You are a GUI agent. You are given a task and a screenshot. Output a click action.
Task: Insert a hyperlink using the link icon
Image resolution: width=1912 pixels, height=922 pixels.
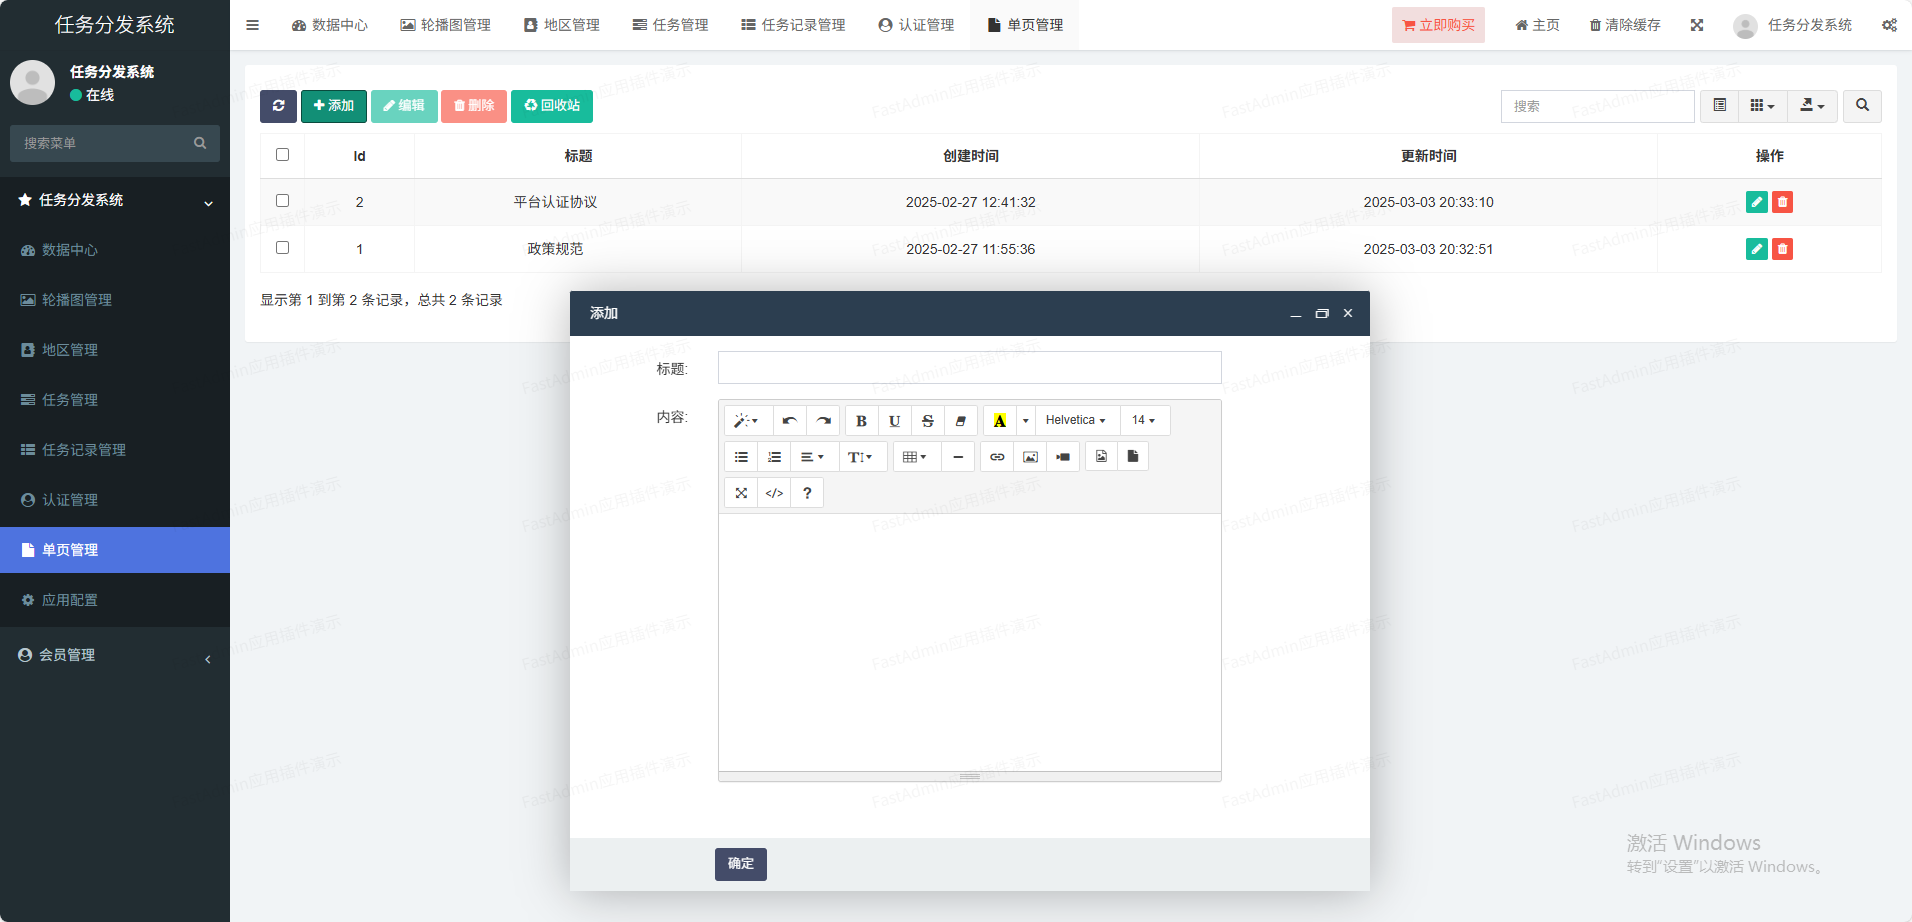pos(997,457)
